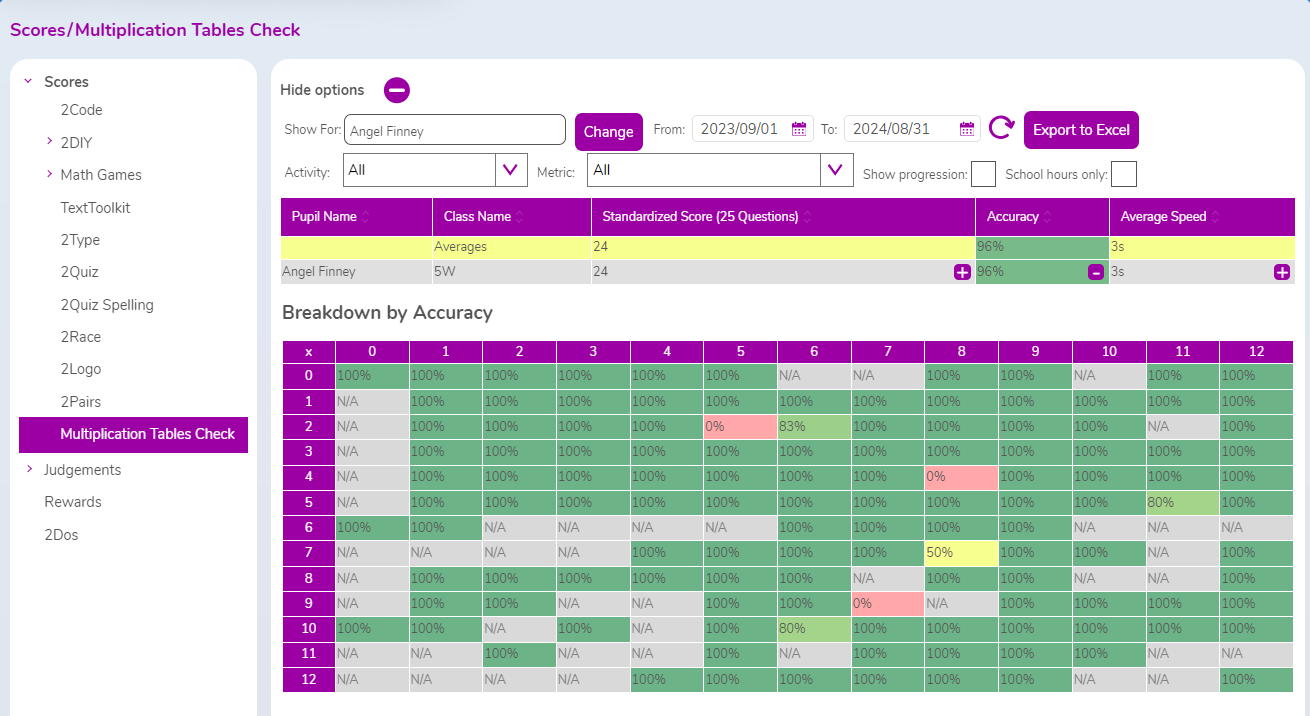Expand the Judgements section

28,469
